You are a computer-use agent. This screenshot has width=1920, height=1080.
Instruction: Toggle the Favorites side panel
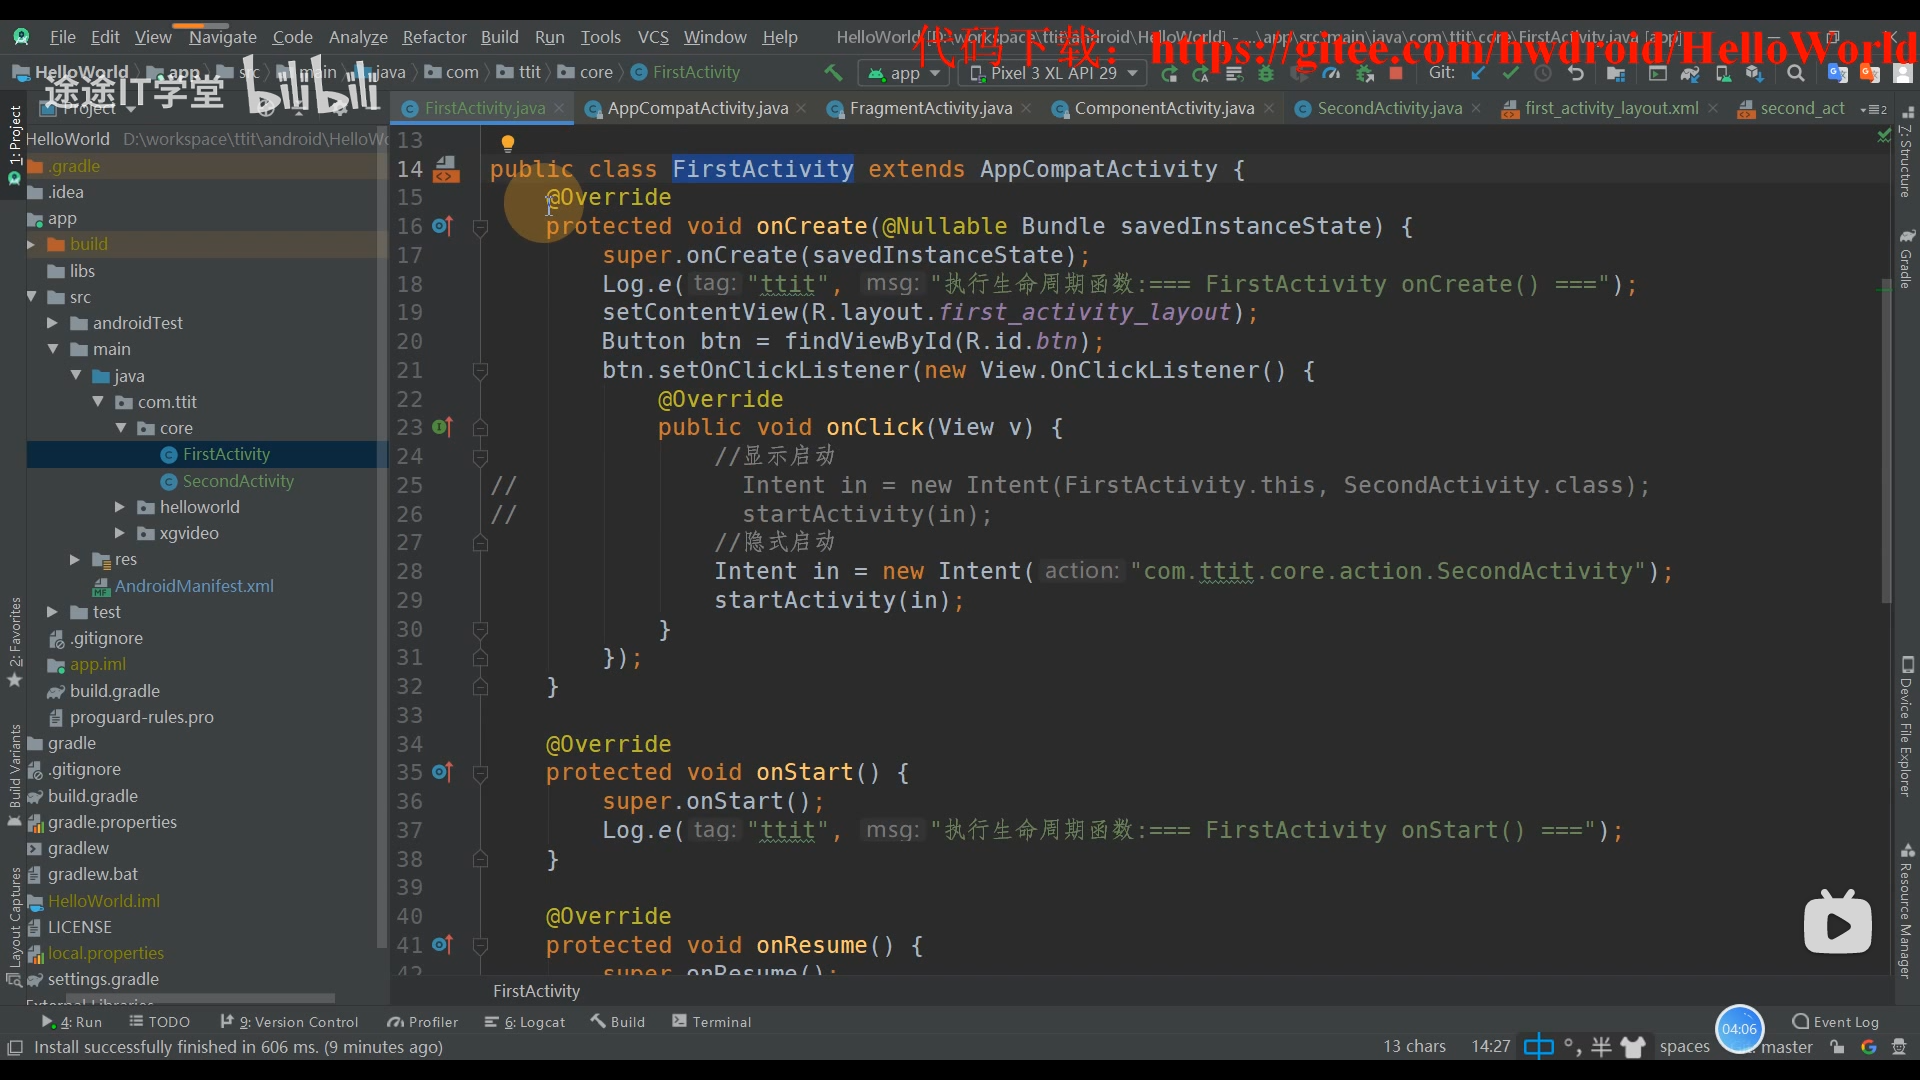14,642
